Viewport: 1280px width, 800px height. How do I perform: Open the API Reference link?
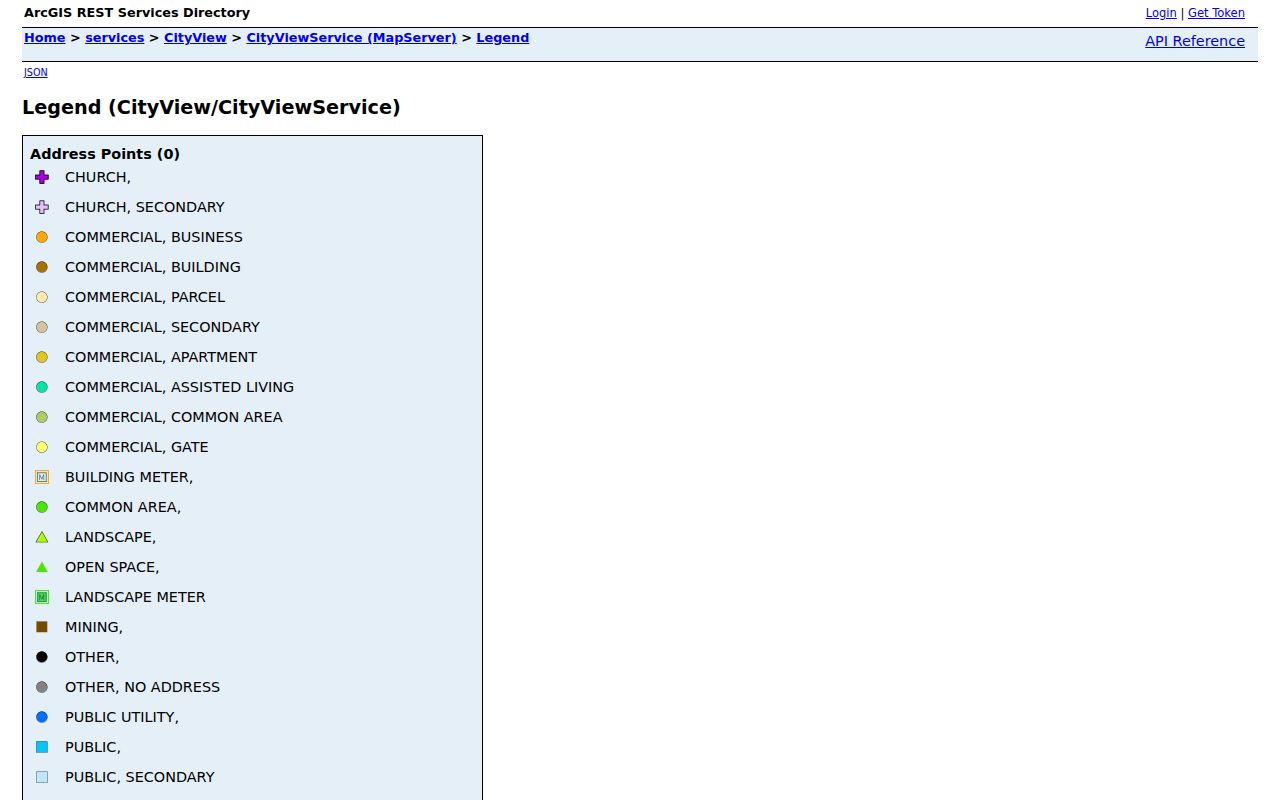tap(1195, 41)
